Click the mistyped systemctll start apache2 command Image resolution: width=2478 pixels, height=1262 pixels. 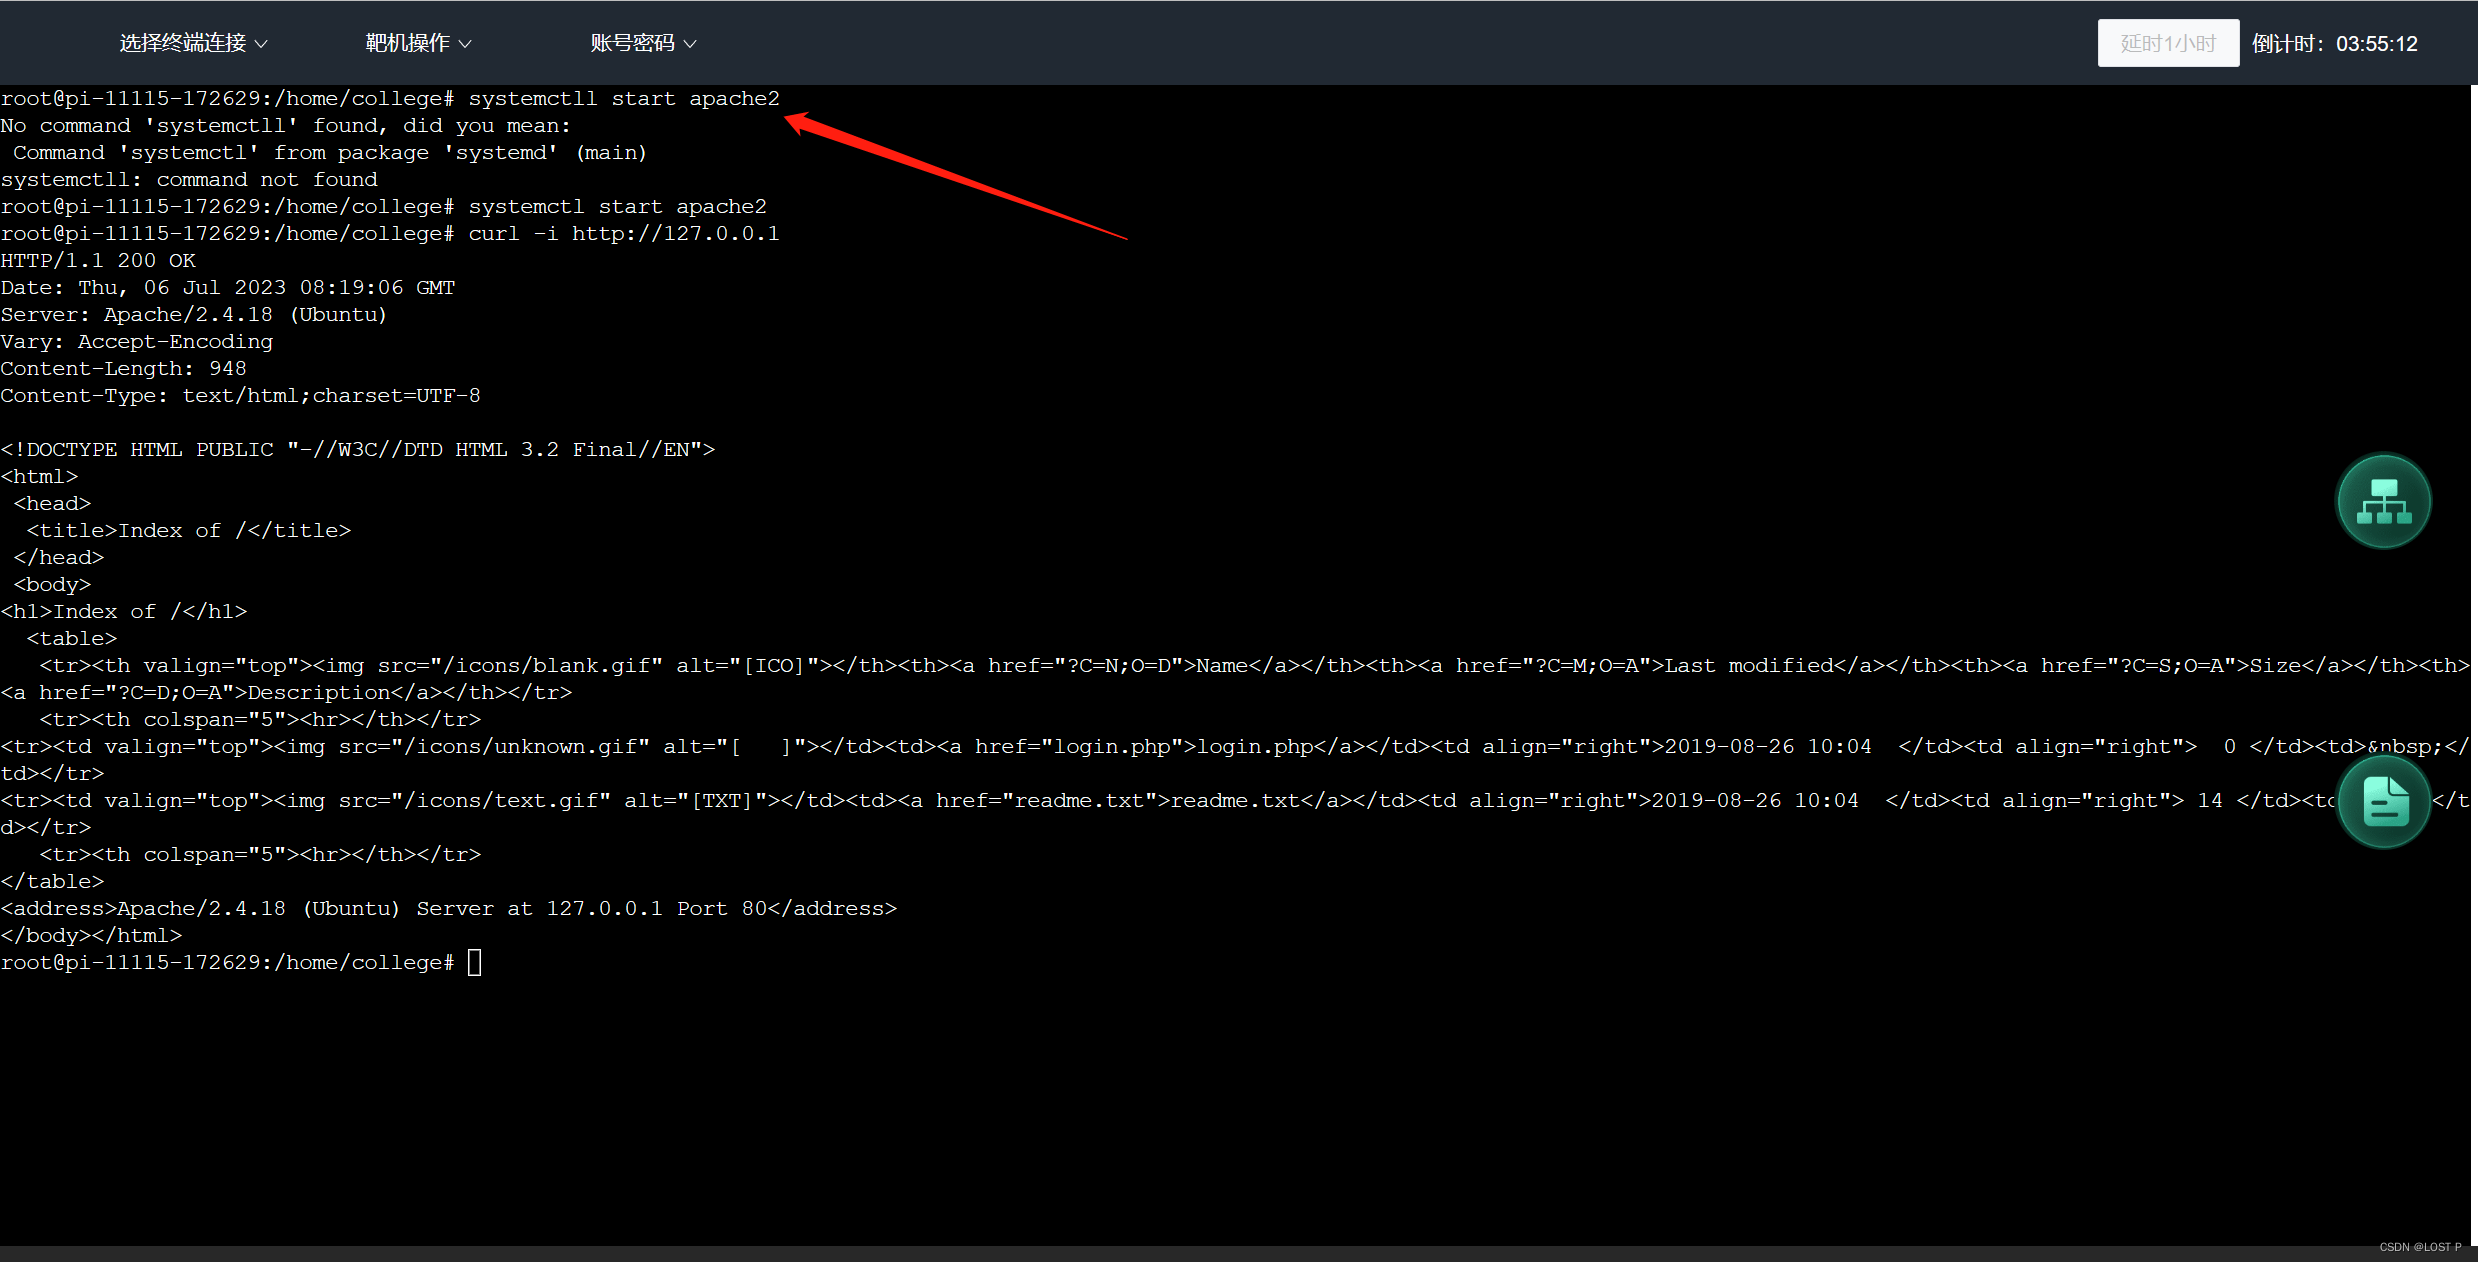[623, 98]
